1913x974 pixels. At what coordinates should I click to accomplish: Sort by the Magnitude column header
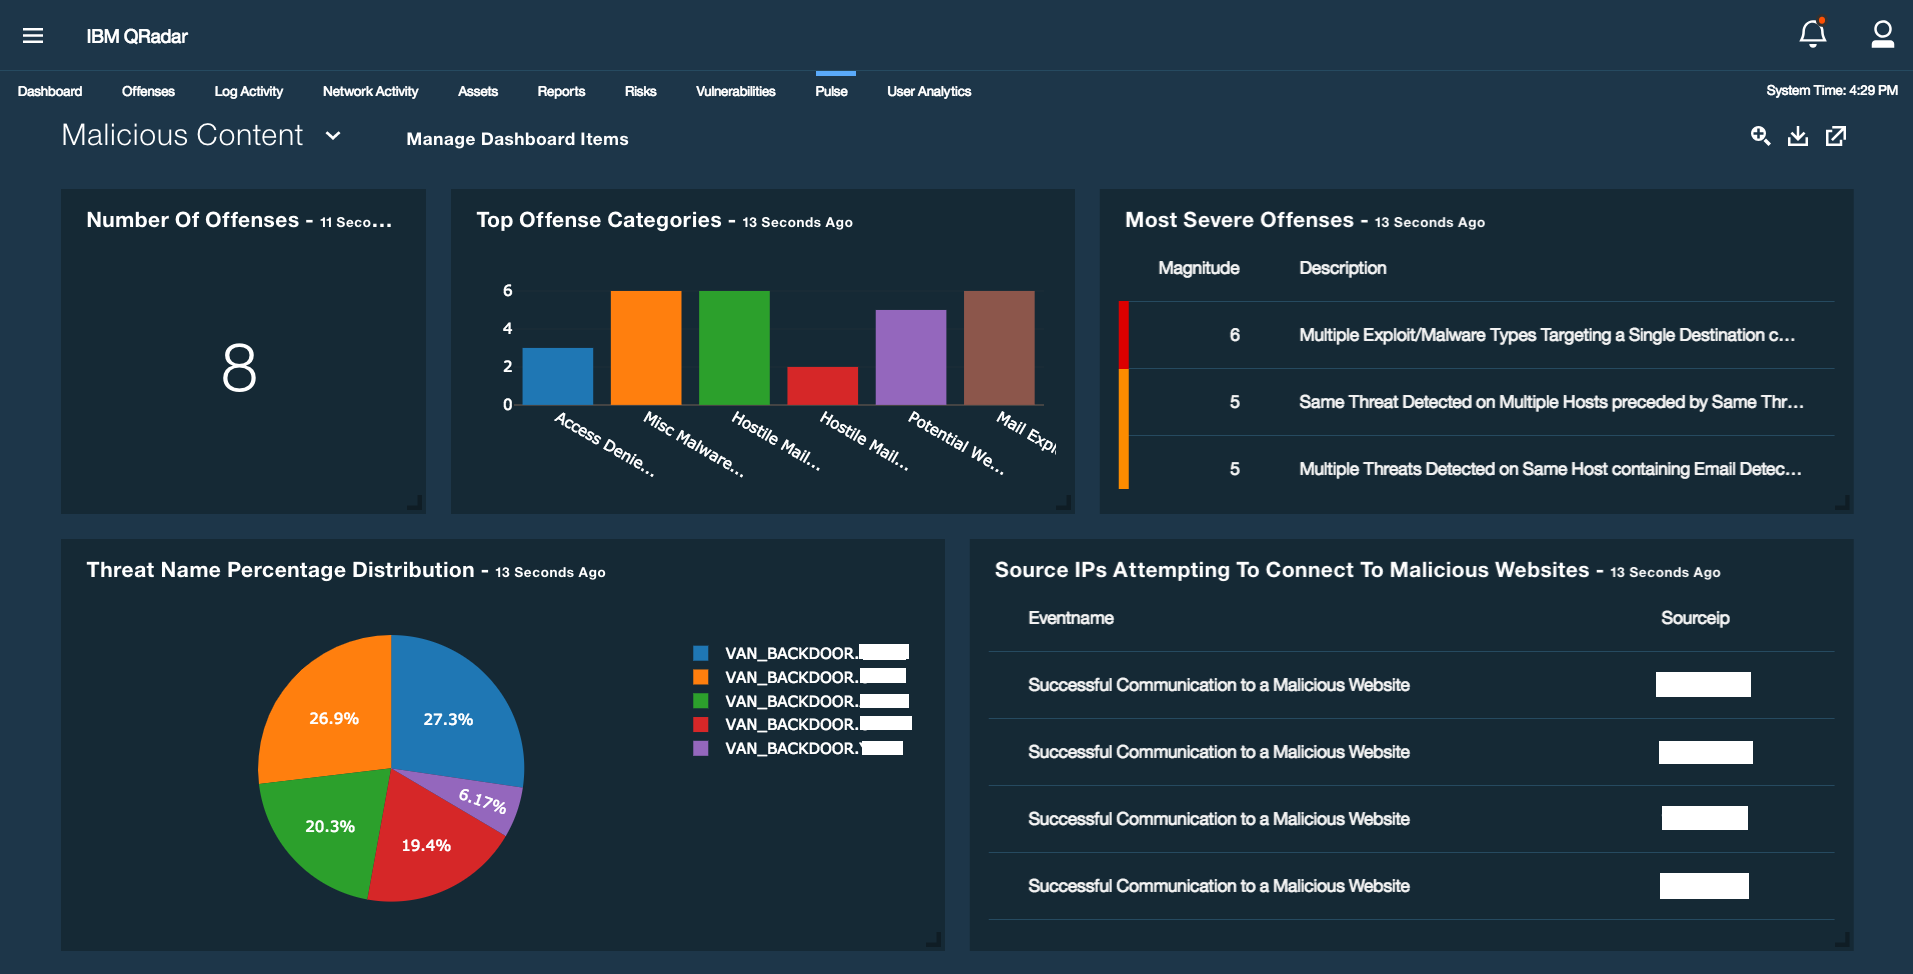tap(1198, 268)
